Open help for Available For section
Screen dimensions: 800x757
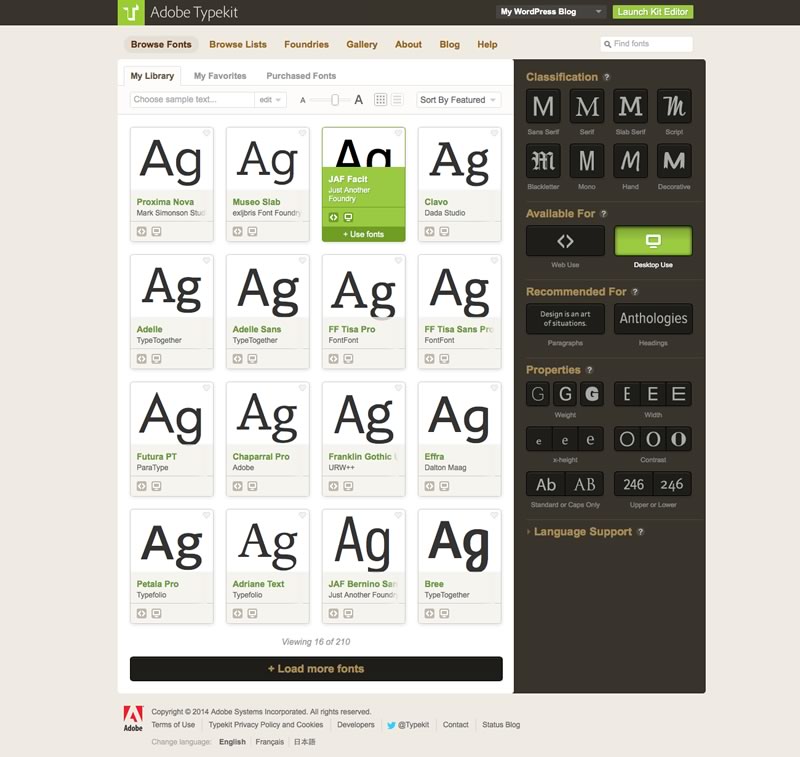(x=604, y=214)
